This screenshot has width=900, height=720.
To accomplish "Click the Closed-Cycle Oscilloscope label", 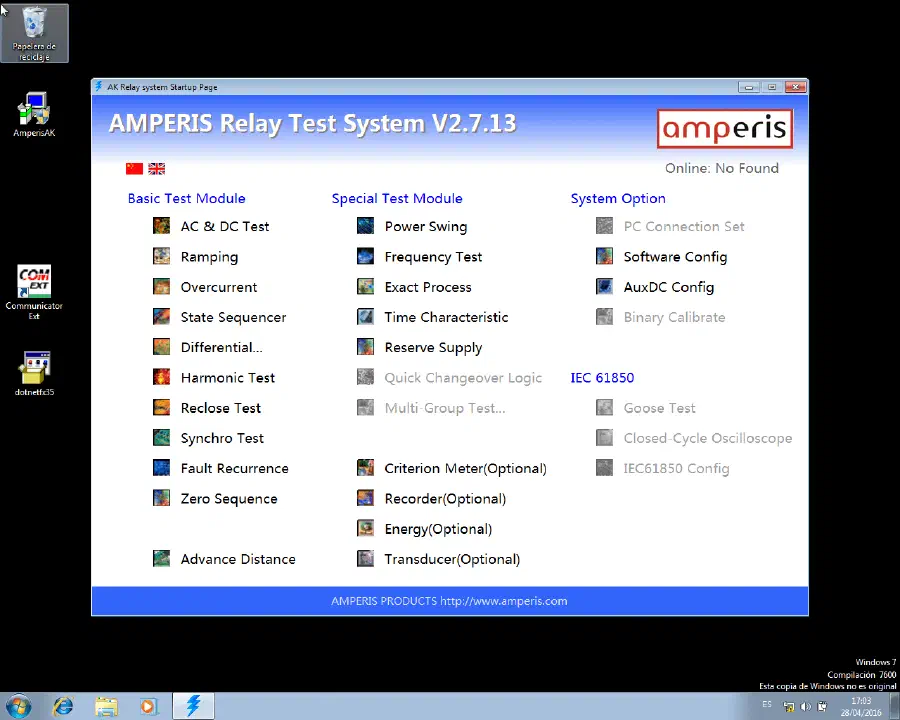I will point(708,439).
